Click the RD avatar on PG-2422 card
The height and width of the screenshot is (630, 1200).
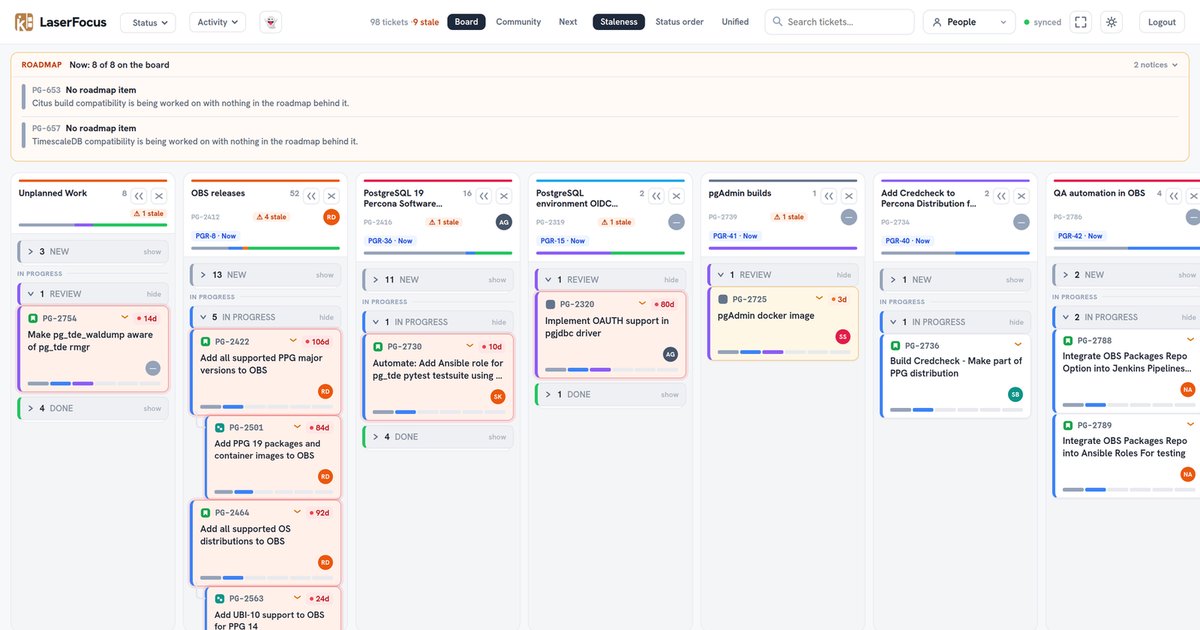pos(325,391)
